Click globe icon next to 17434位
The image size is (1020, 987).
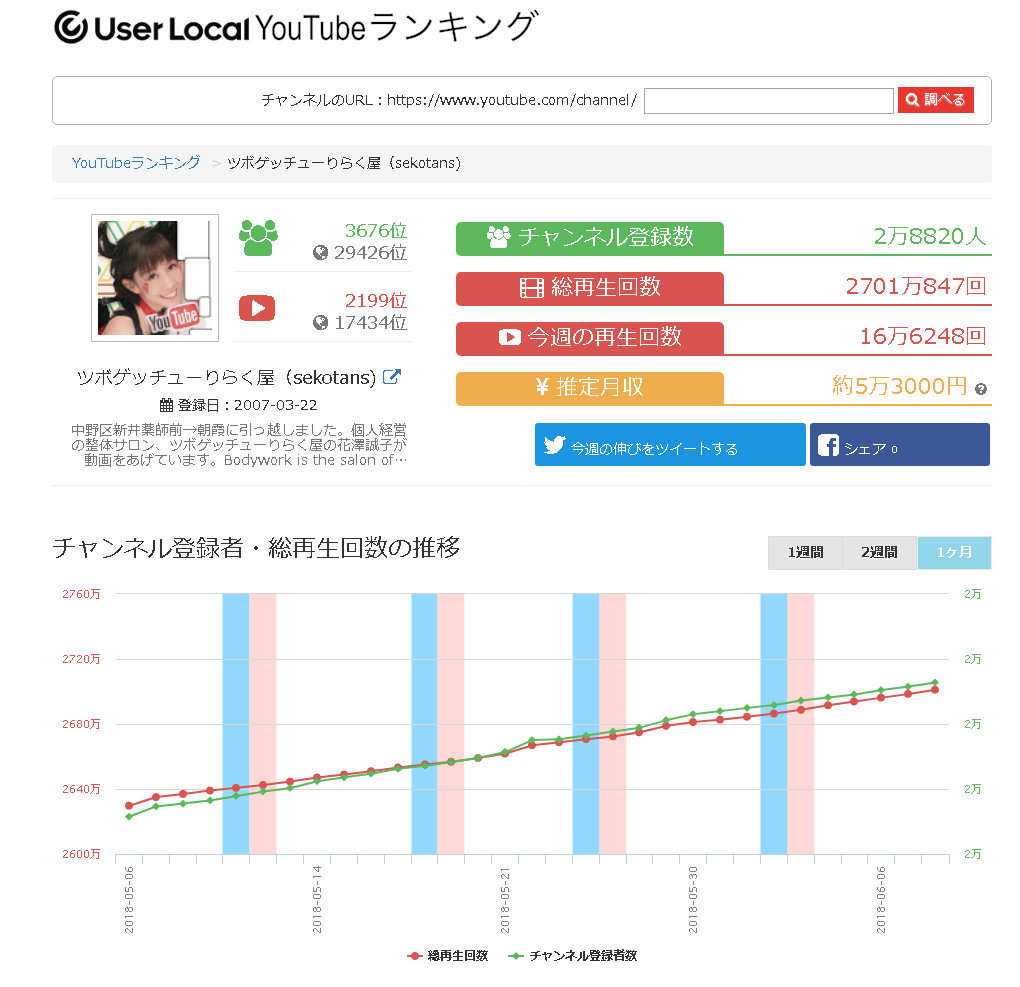pos(320,323)
